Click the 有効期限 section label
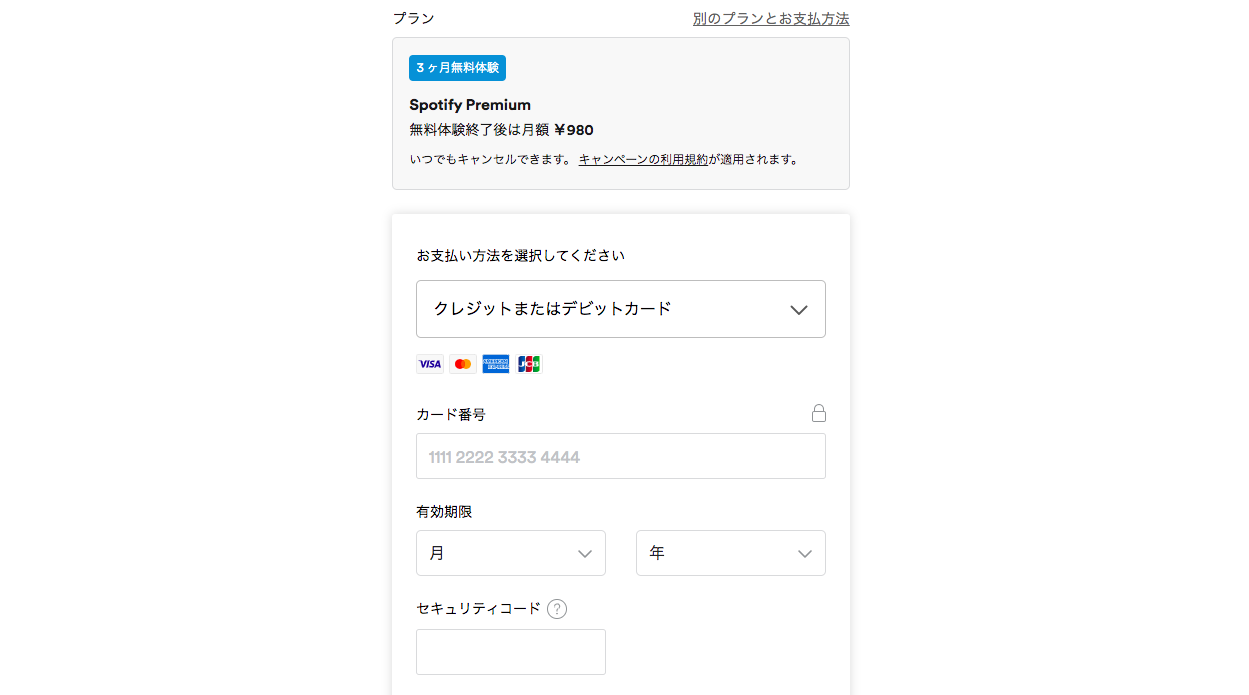The width and height of the screenshot is (1249, 695). point(441,511)
